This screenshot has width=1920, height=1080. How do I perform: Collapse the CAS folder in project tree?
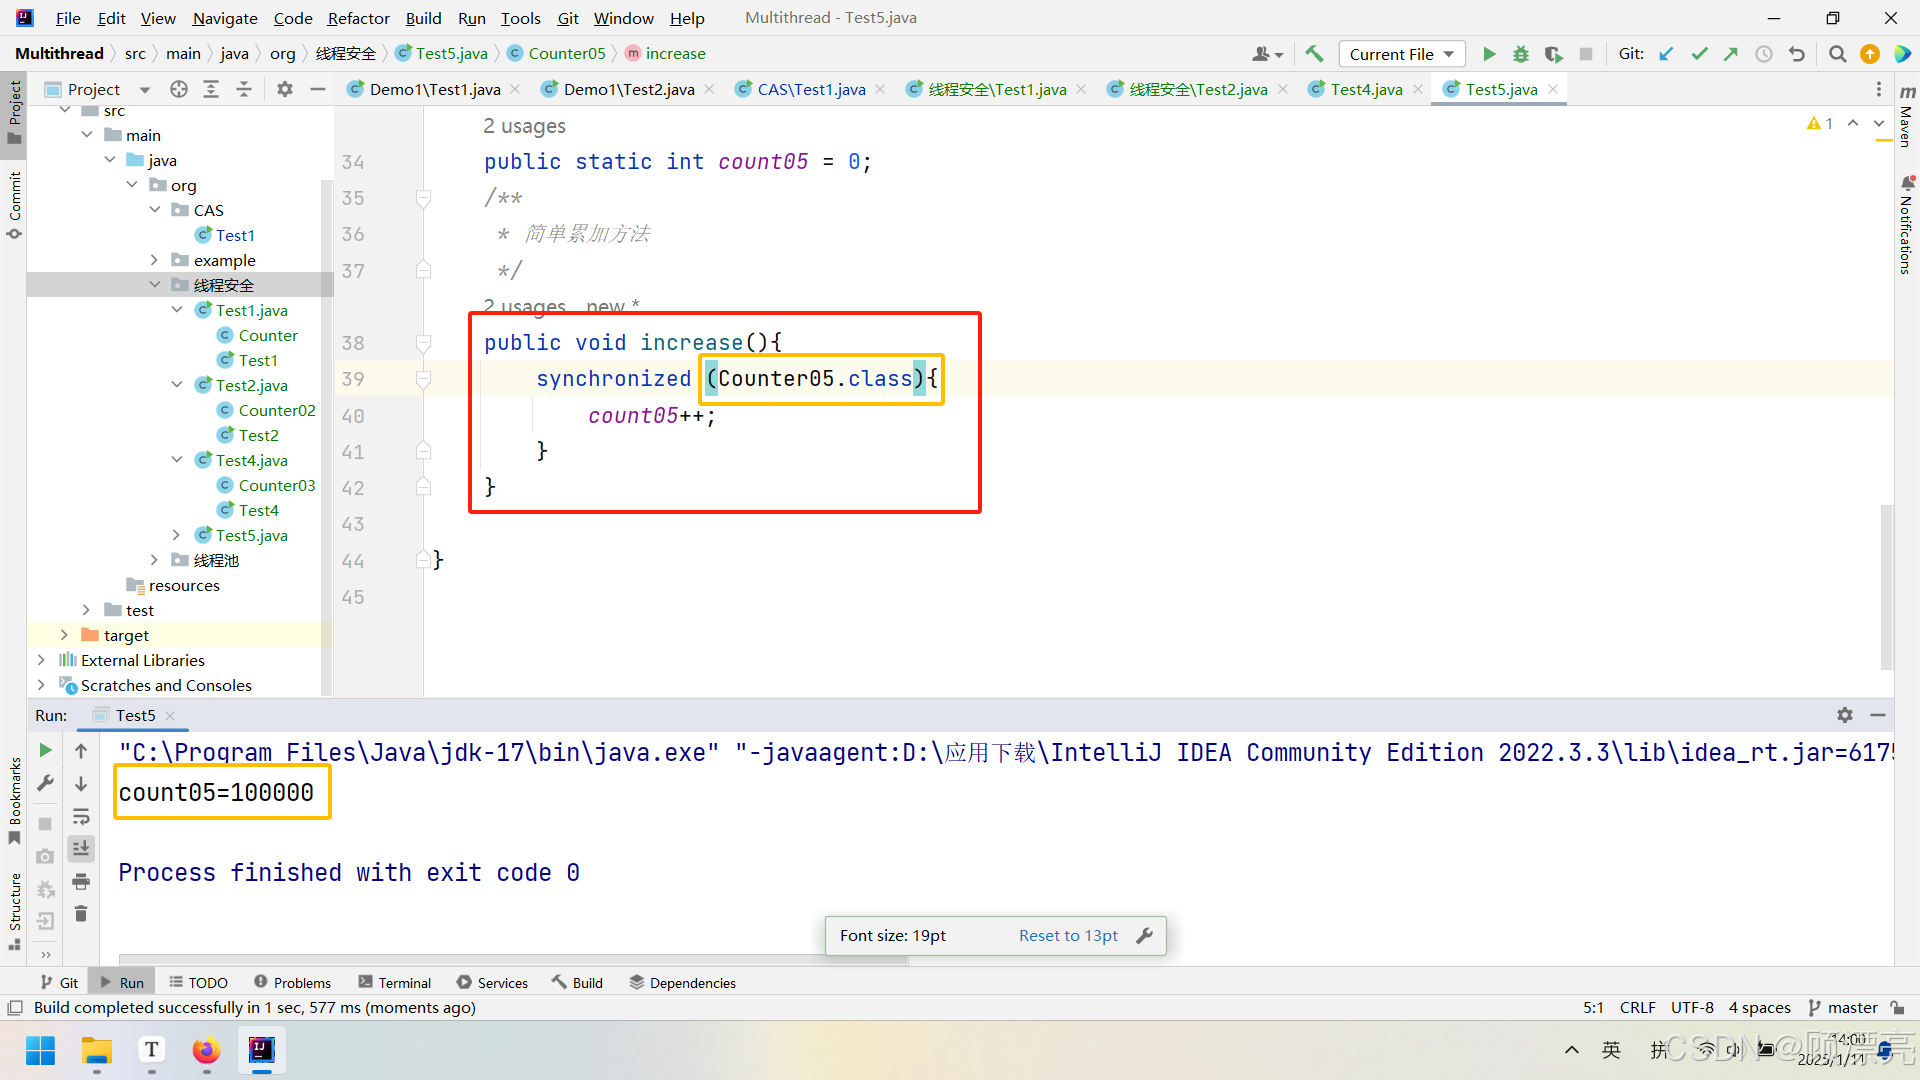coord(155,210)
